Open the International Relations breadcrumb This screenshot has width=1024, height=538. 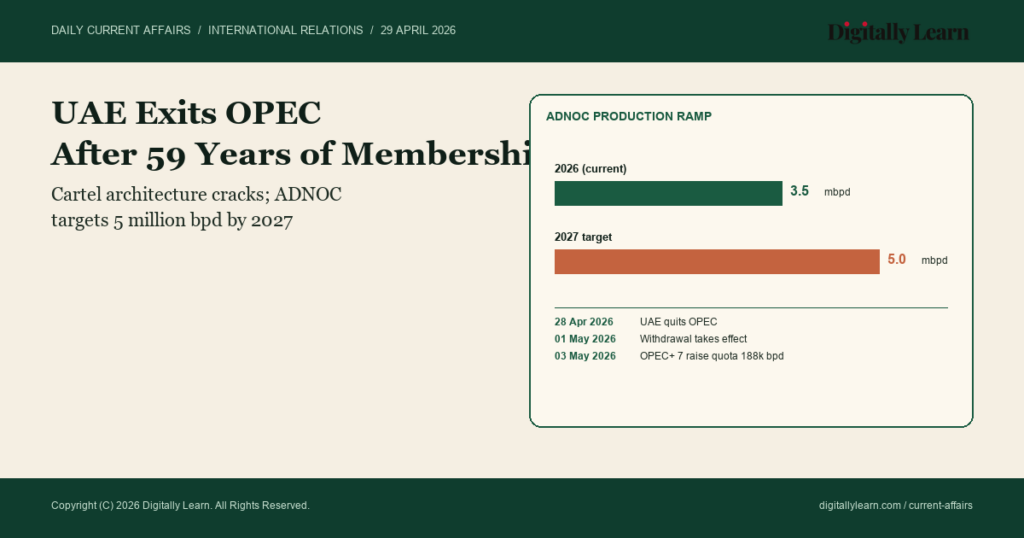pyautogui.click(x=285, y=30)
